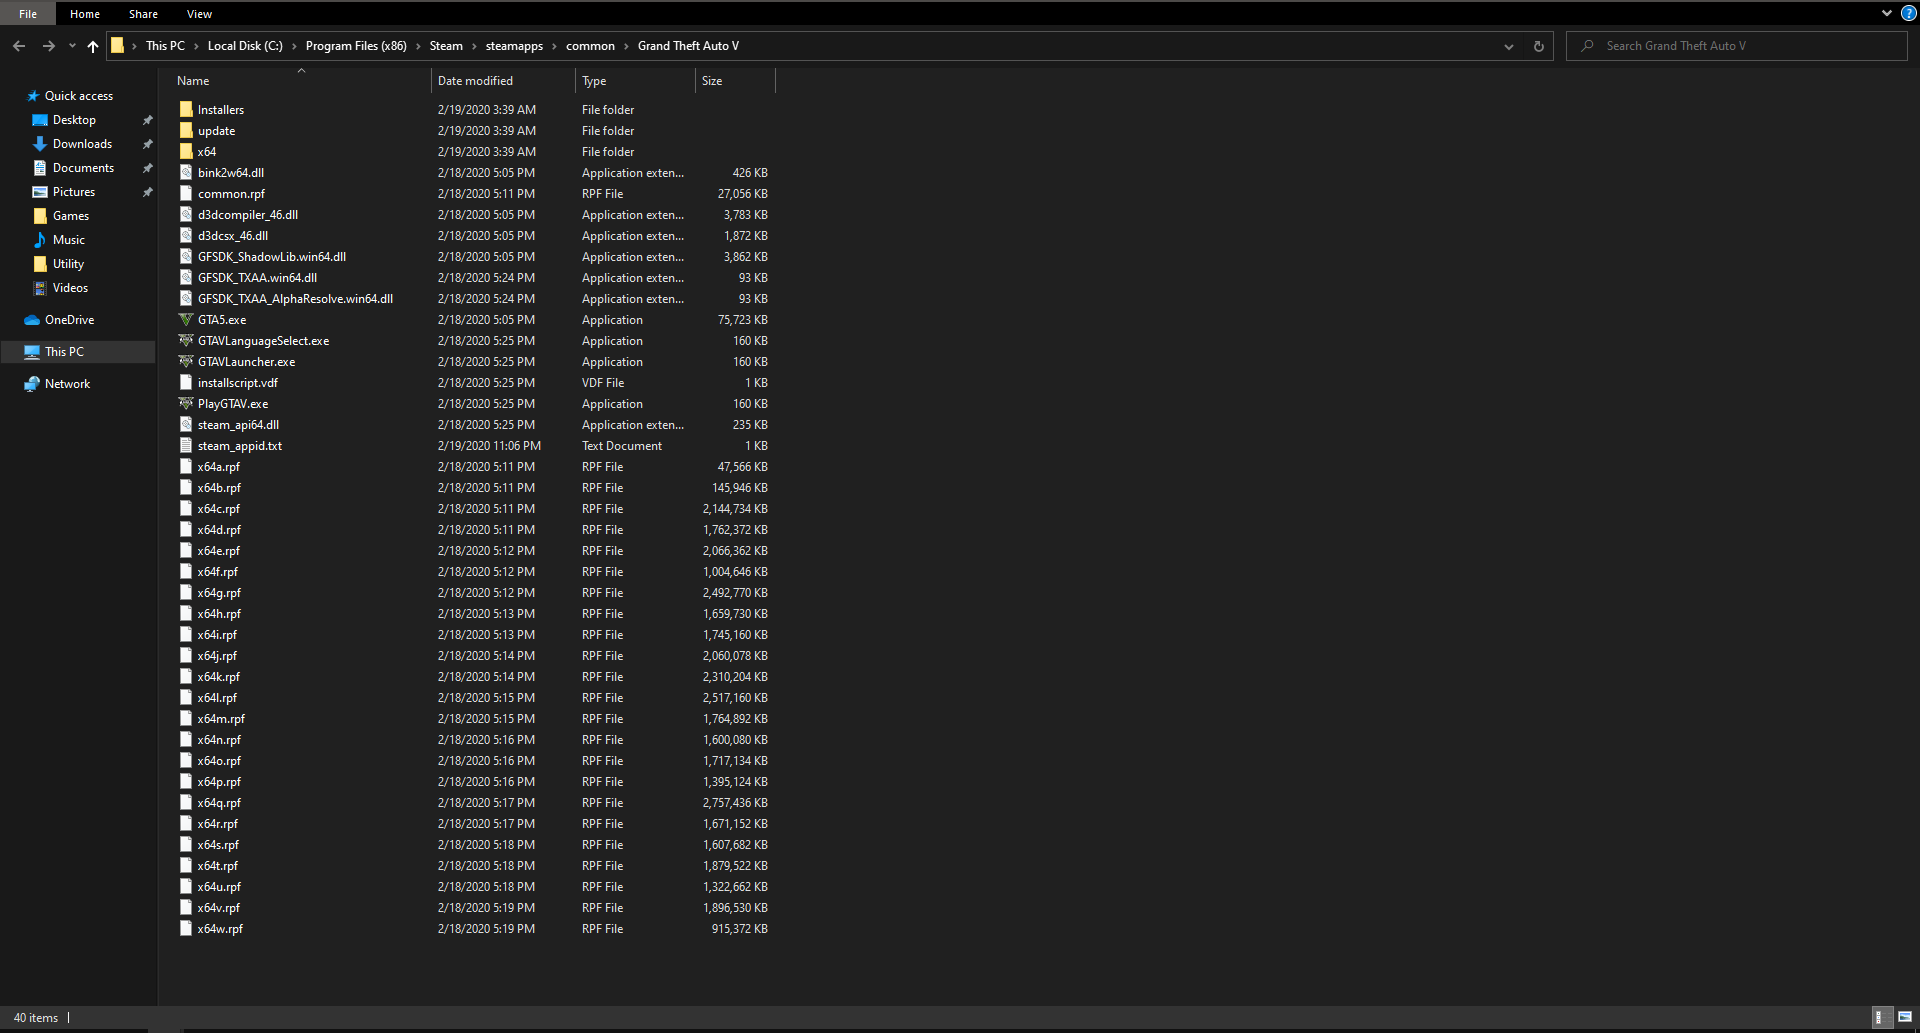Select the x64a.rpf file name

pyautogui.click(x=219, y=467)
